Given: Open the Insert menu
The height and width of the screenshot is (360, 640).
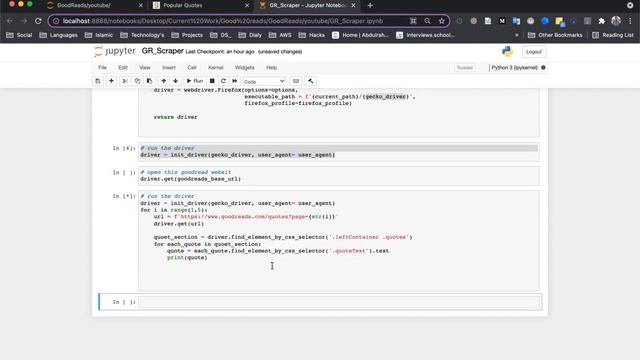Looking at the screenshot, I should (169, 67).
